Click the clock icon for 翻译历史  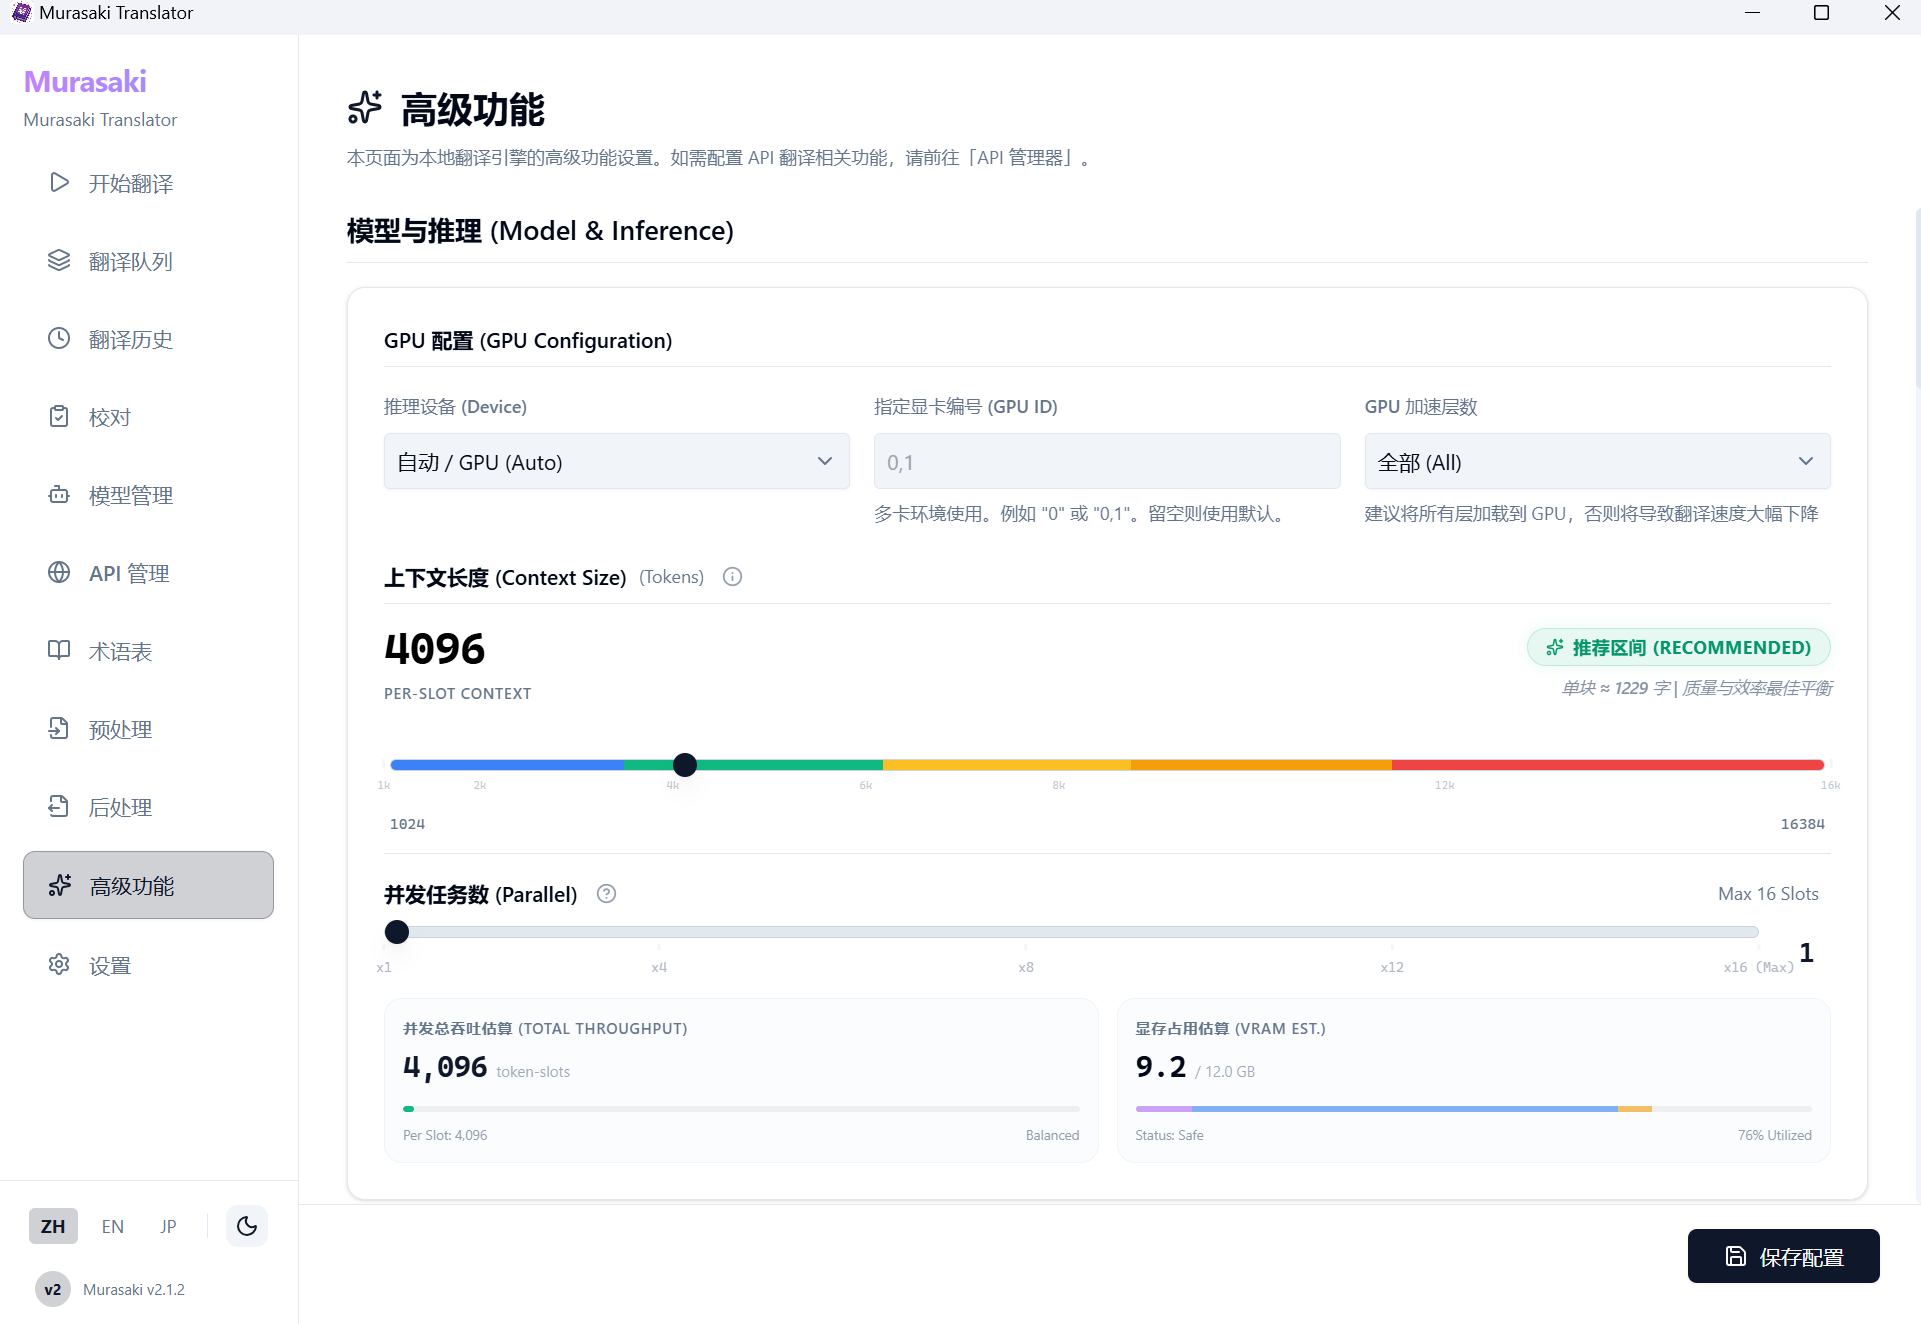(x=59, y=338)
